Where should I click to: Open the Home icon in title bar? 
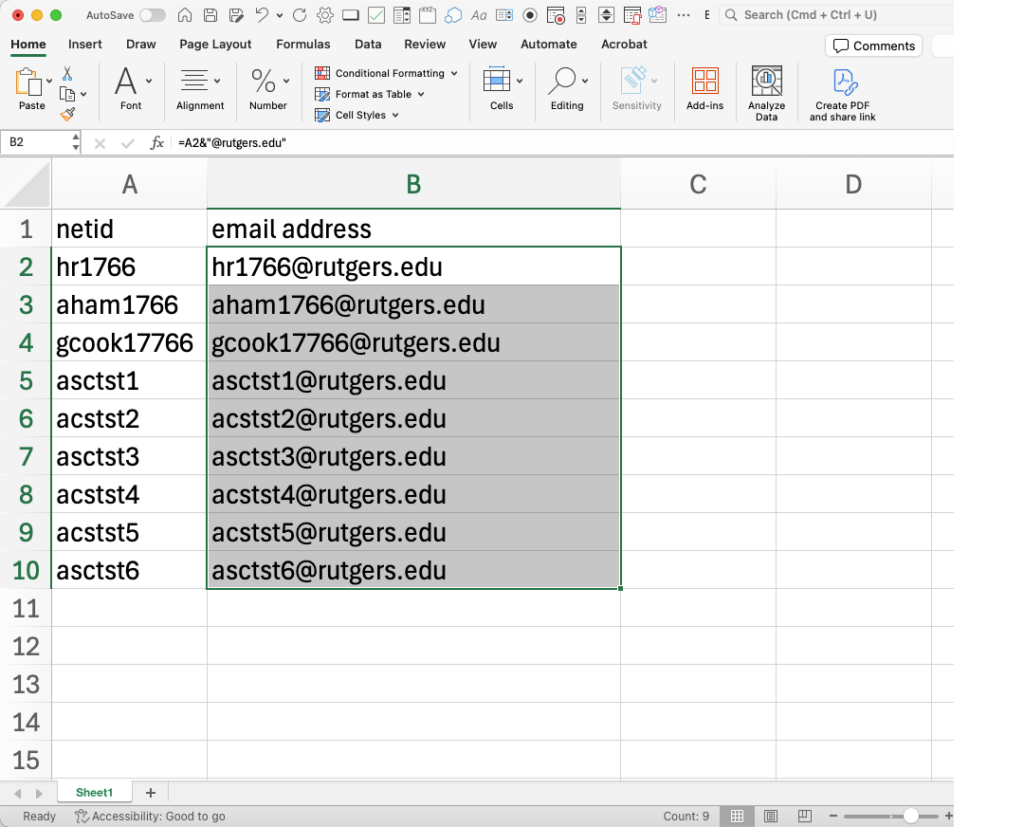click(185, 15)
